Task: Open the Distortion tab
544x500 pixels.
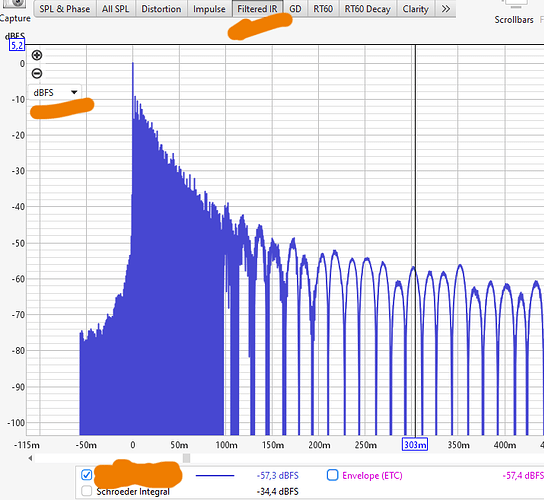Action: click(161, 9)
